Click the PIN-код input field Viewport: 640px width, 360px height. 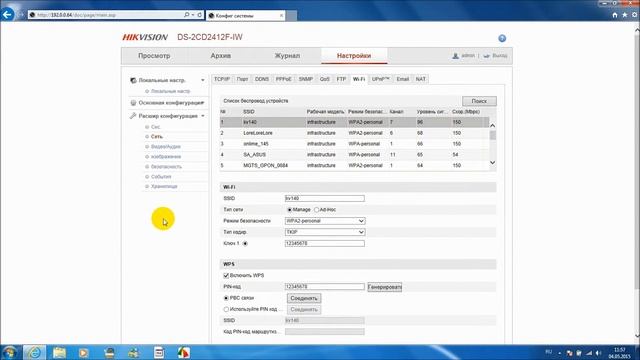(x=325, y=287)
